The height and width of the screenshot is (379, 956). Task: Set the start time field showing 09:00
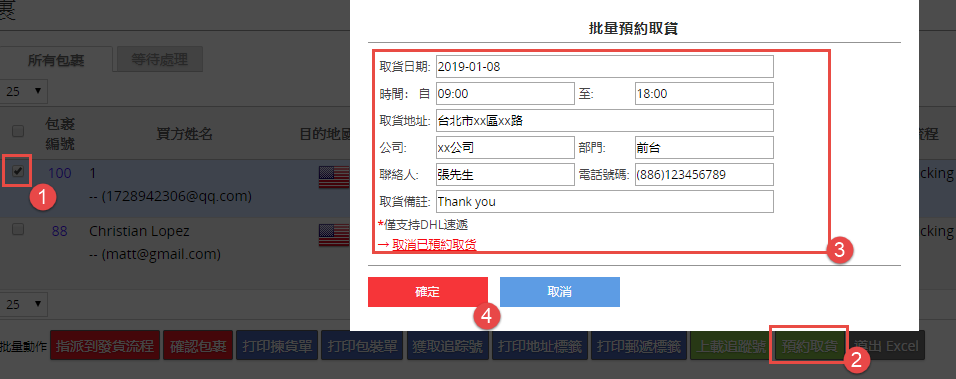(x=505, y=93)
